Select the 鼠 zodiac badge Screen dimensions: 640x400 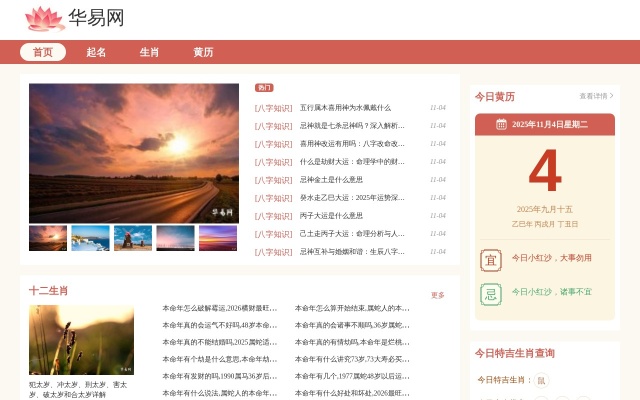click(x=541, y=380)
